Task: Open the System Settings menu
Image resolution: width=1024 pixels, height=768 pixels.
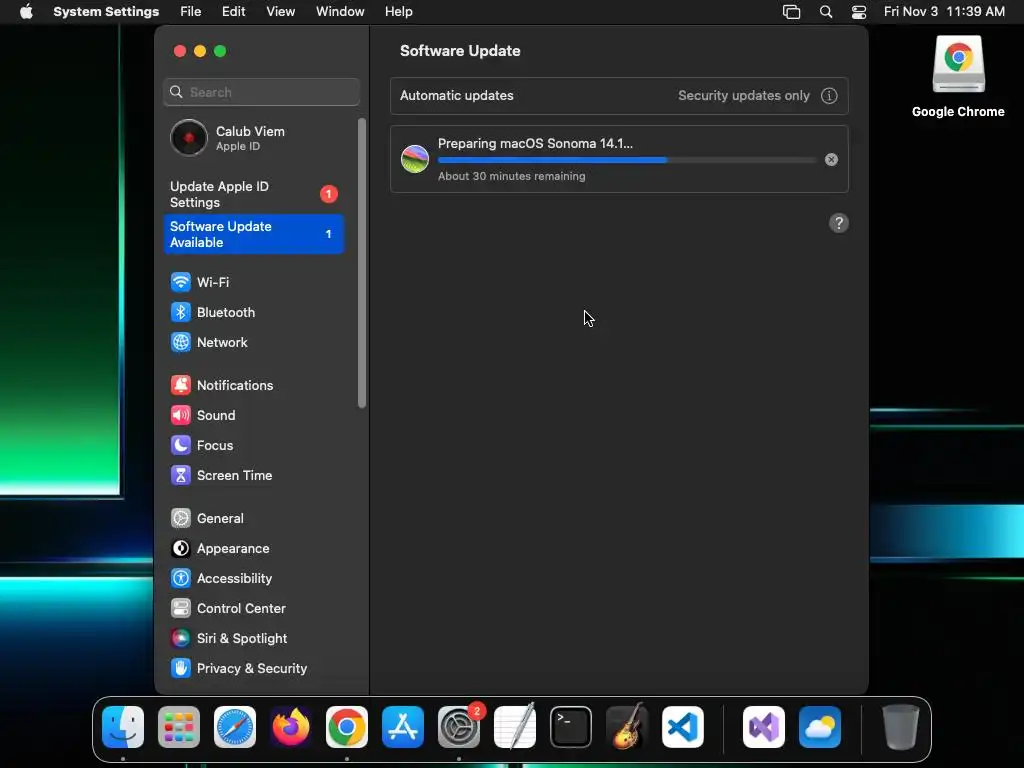Action: (106, 12)
